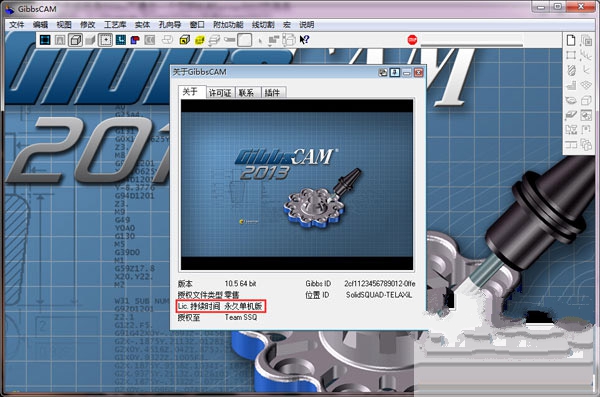Select the milling tool icon in palette
Viewport: 600px width, 397px height.
click(571, 70)
